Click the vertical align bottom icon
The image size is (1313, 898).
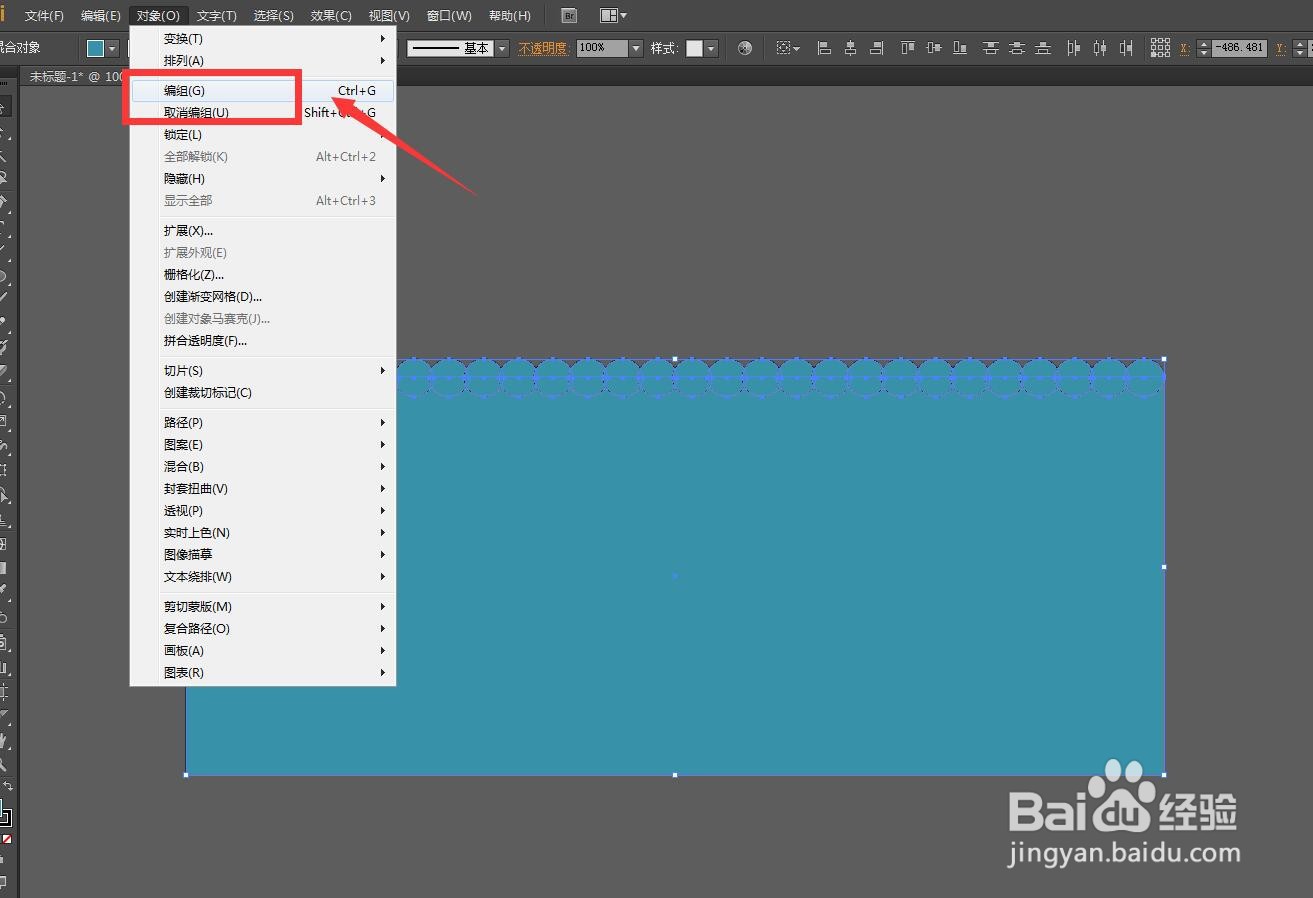point(960,48)
